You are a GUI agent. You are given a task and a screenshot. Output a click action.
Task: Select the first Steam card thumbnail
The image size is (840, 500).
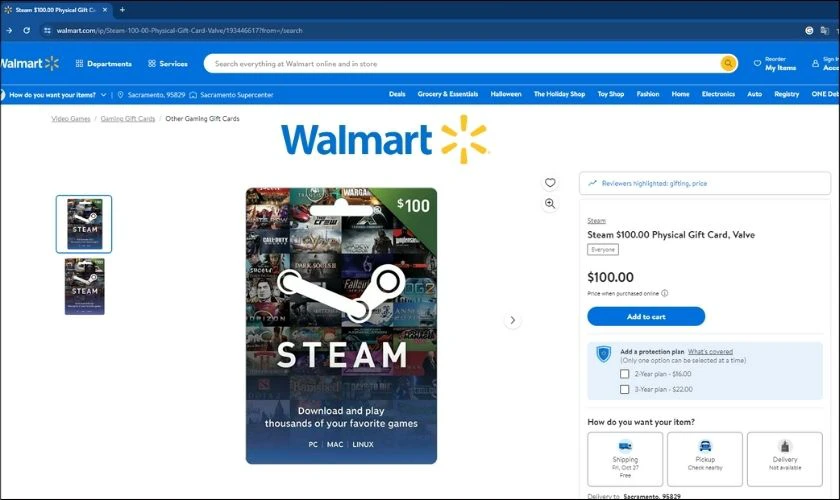84,224
